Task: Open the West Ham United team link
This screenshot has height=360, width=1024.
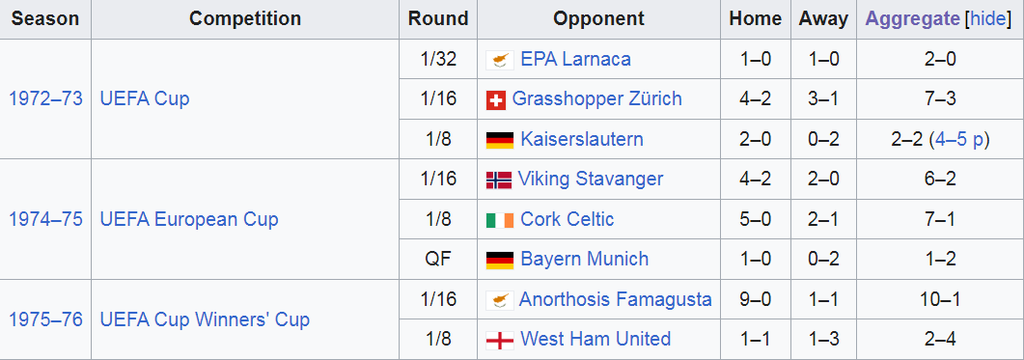Action: pos(596,339)
